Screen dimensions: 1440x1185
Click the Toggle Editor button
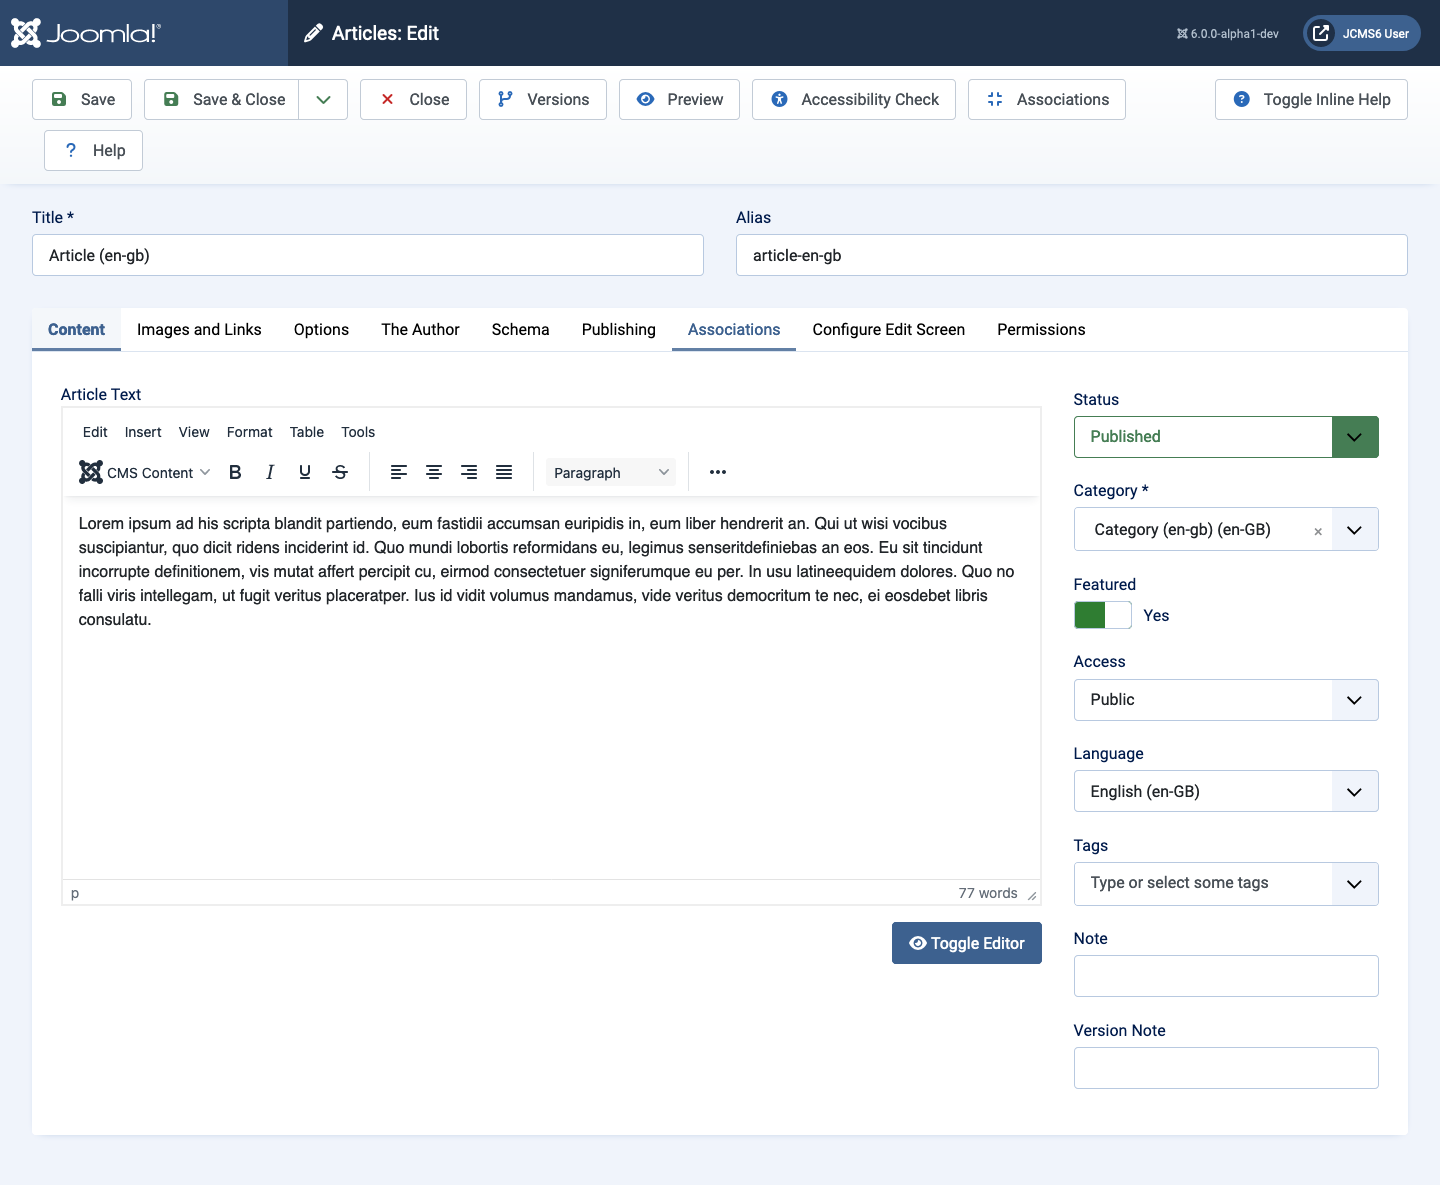pos(966,943)
